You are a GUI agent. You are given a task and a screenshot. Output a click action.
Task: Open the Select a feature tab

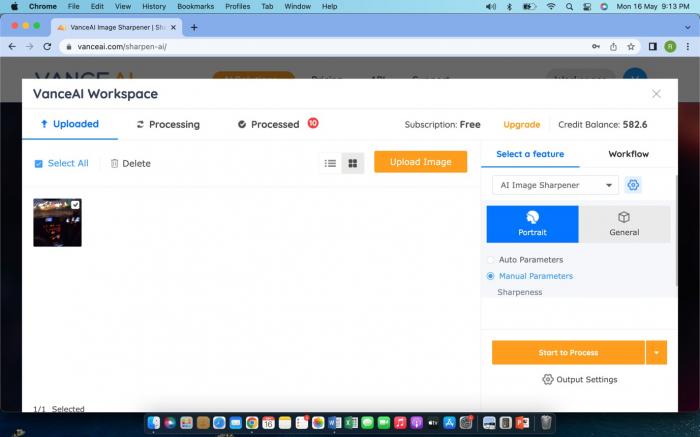pos(530,154)
